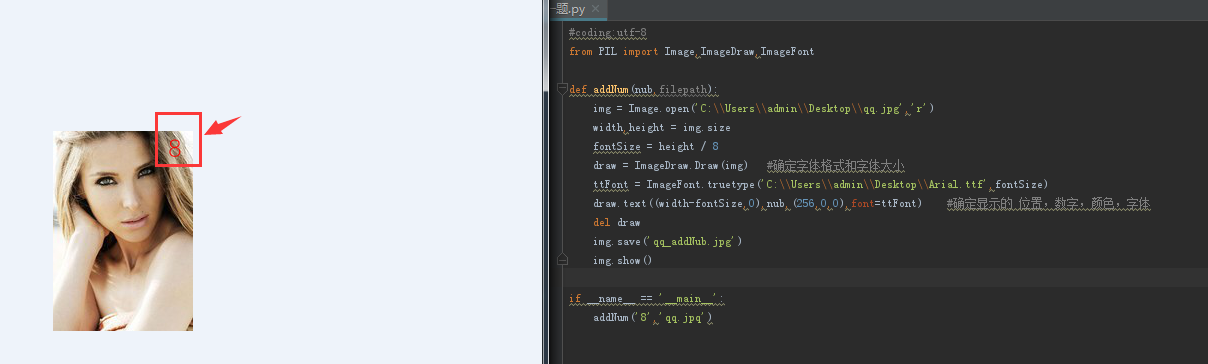
Task: Click the portrait photo with number 8
Action: click(x=123, y=230)
